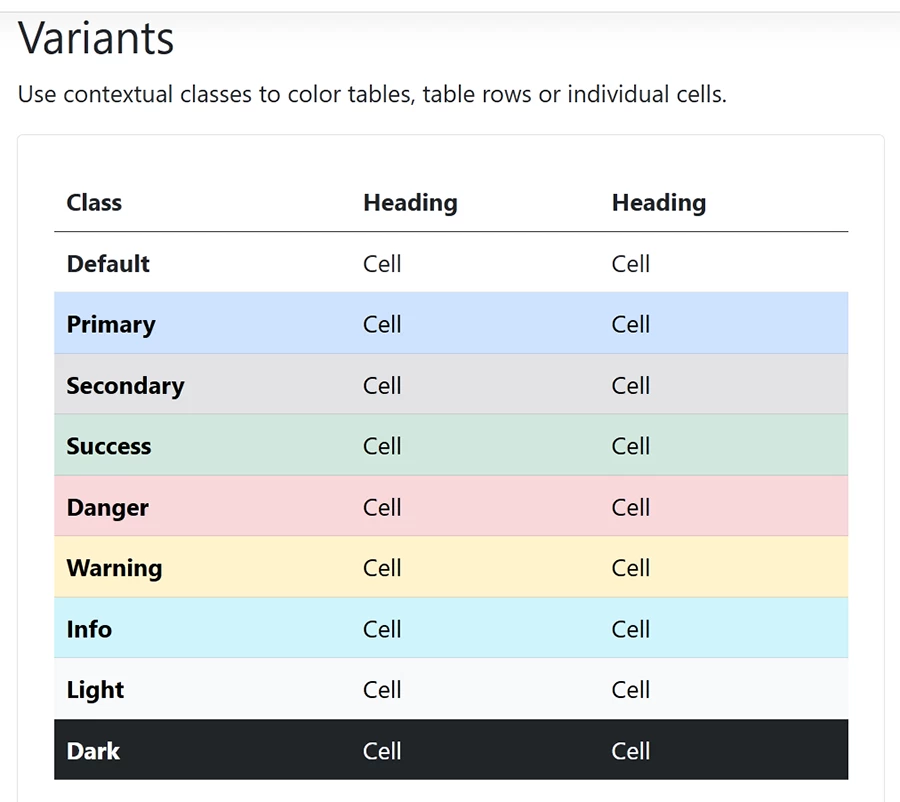Viewport: 900px width, 802px height.
Task: Click the middle Cell in the Success row
Action: pyautogui.click(x=382, y=447)
